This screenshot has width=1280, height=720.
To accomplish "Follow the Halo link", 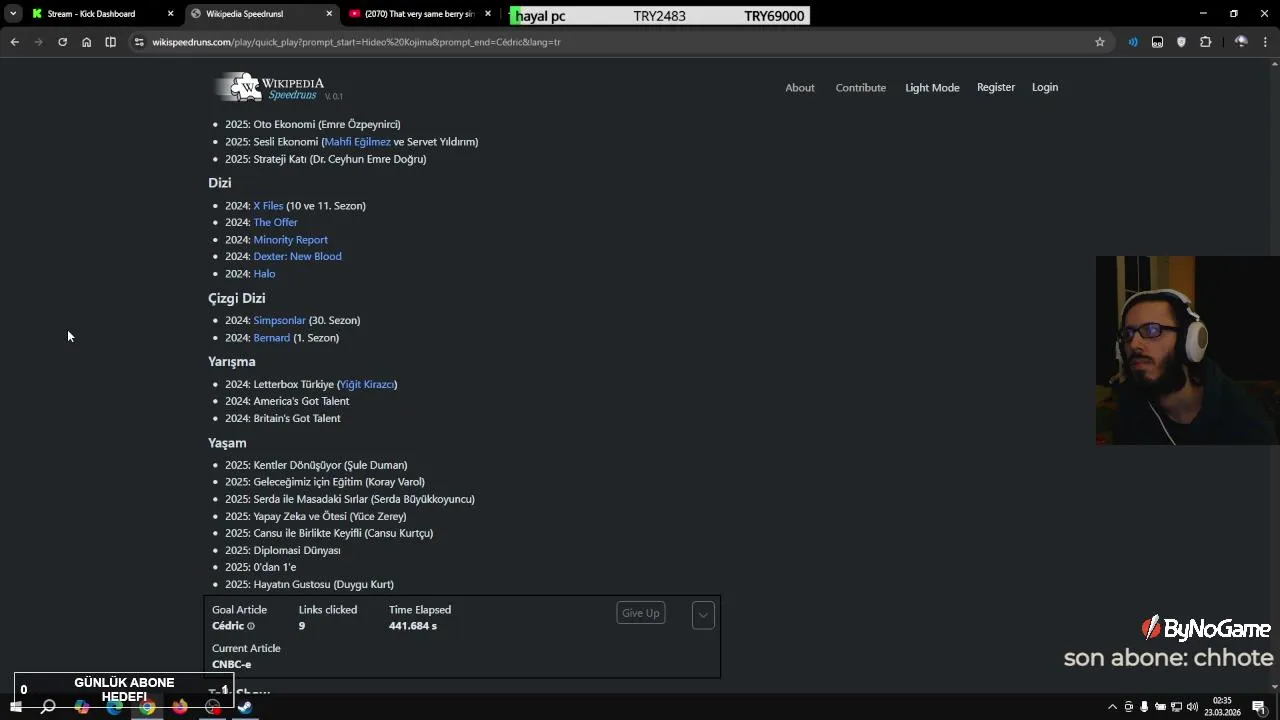I will pyautogui.click(x=264, y=274).
